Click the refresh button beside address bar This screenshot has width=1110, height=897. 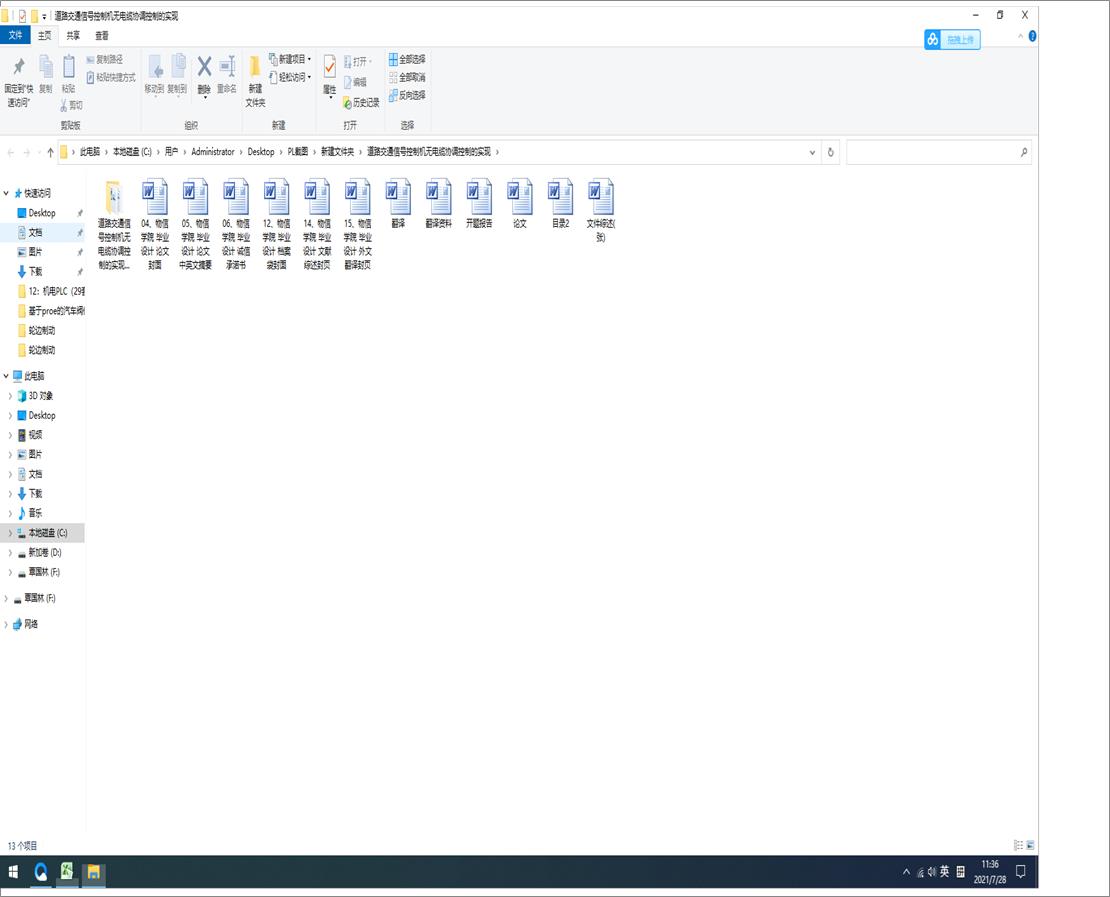(831, 152)
